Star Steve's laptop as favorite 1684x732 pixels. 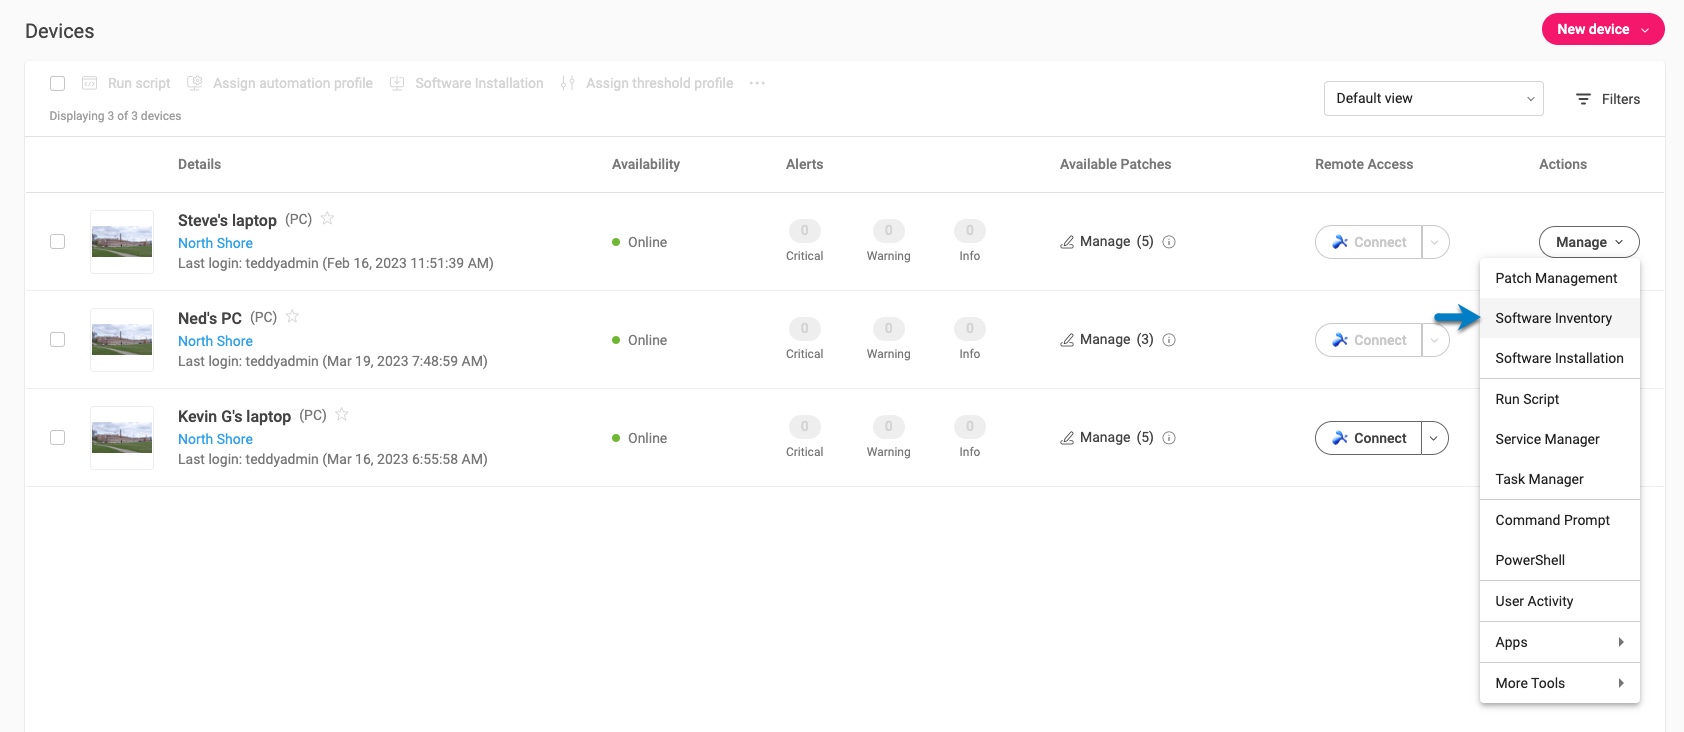pyautogui.click(x=327, y=218)
